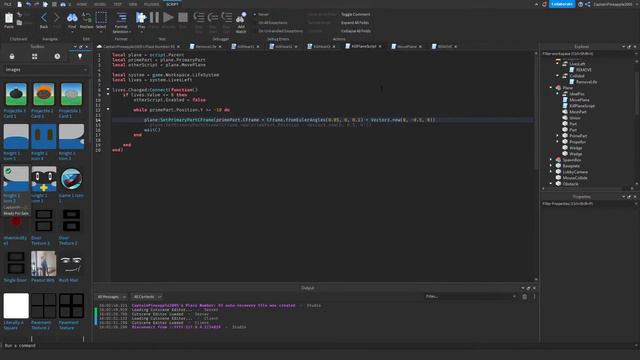Screen dimensions: 640x360
Task: Select MouseCollide in Explorer
Action: coord(575,178)
